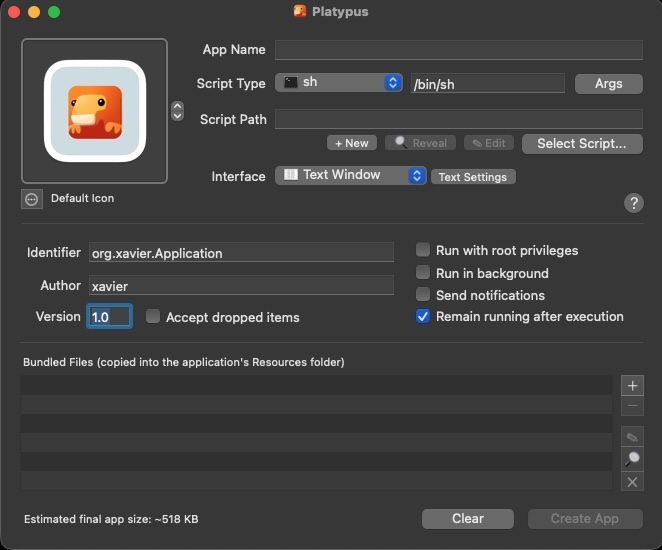Click the Select Script... button
This screenshot has height=550, width=662.
click(581, 143)
